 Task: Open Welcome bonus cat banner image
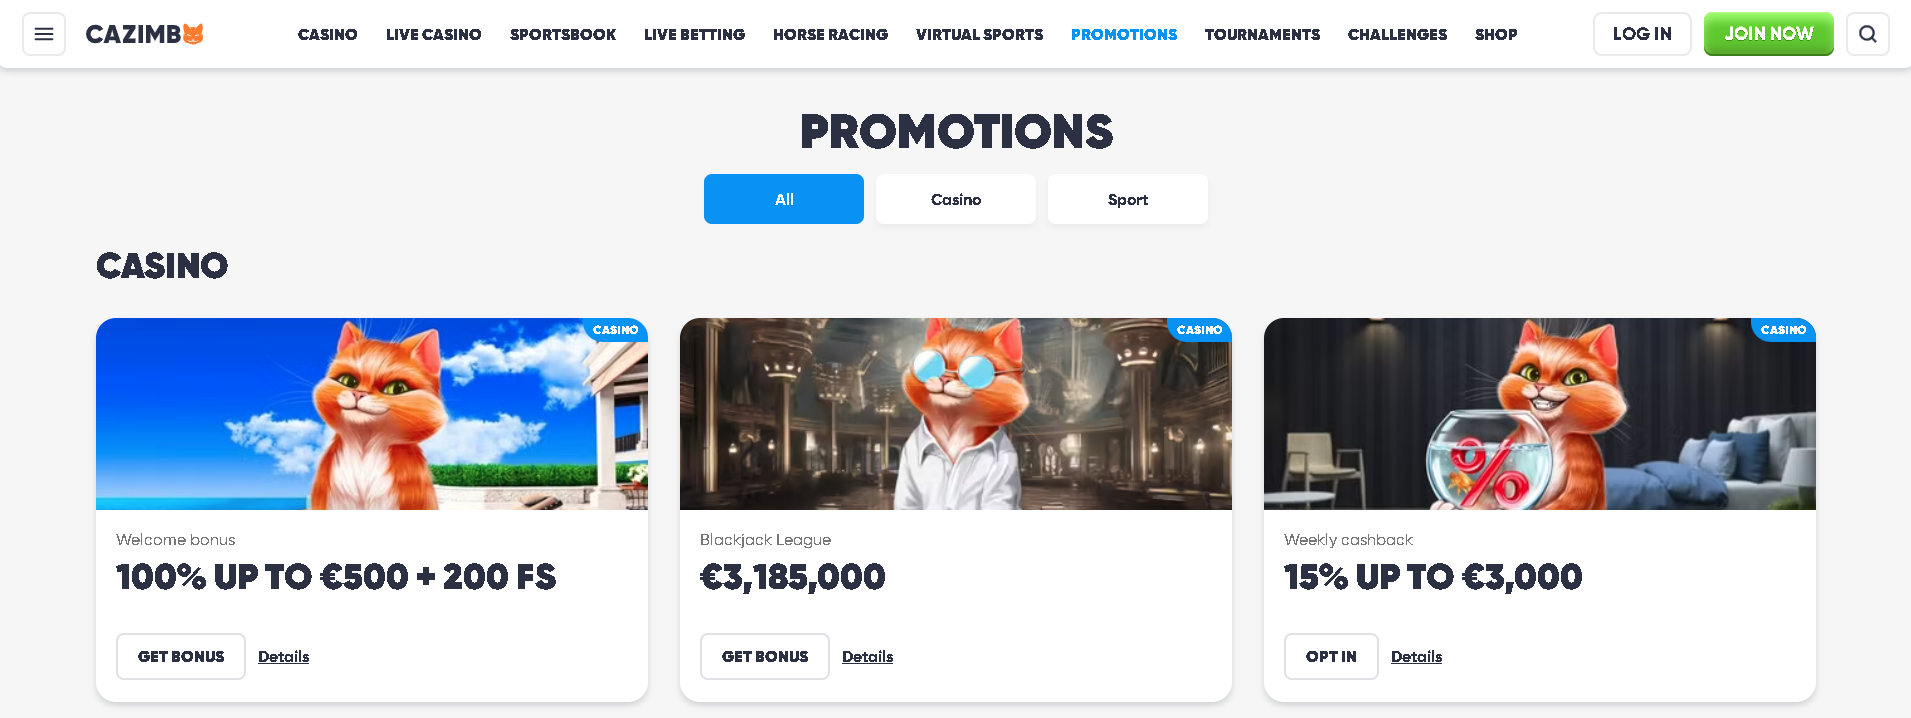click(372, 414)
